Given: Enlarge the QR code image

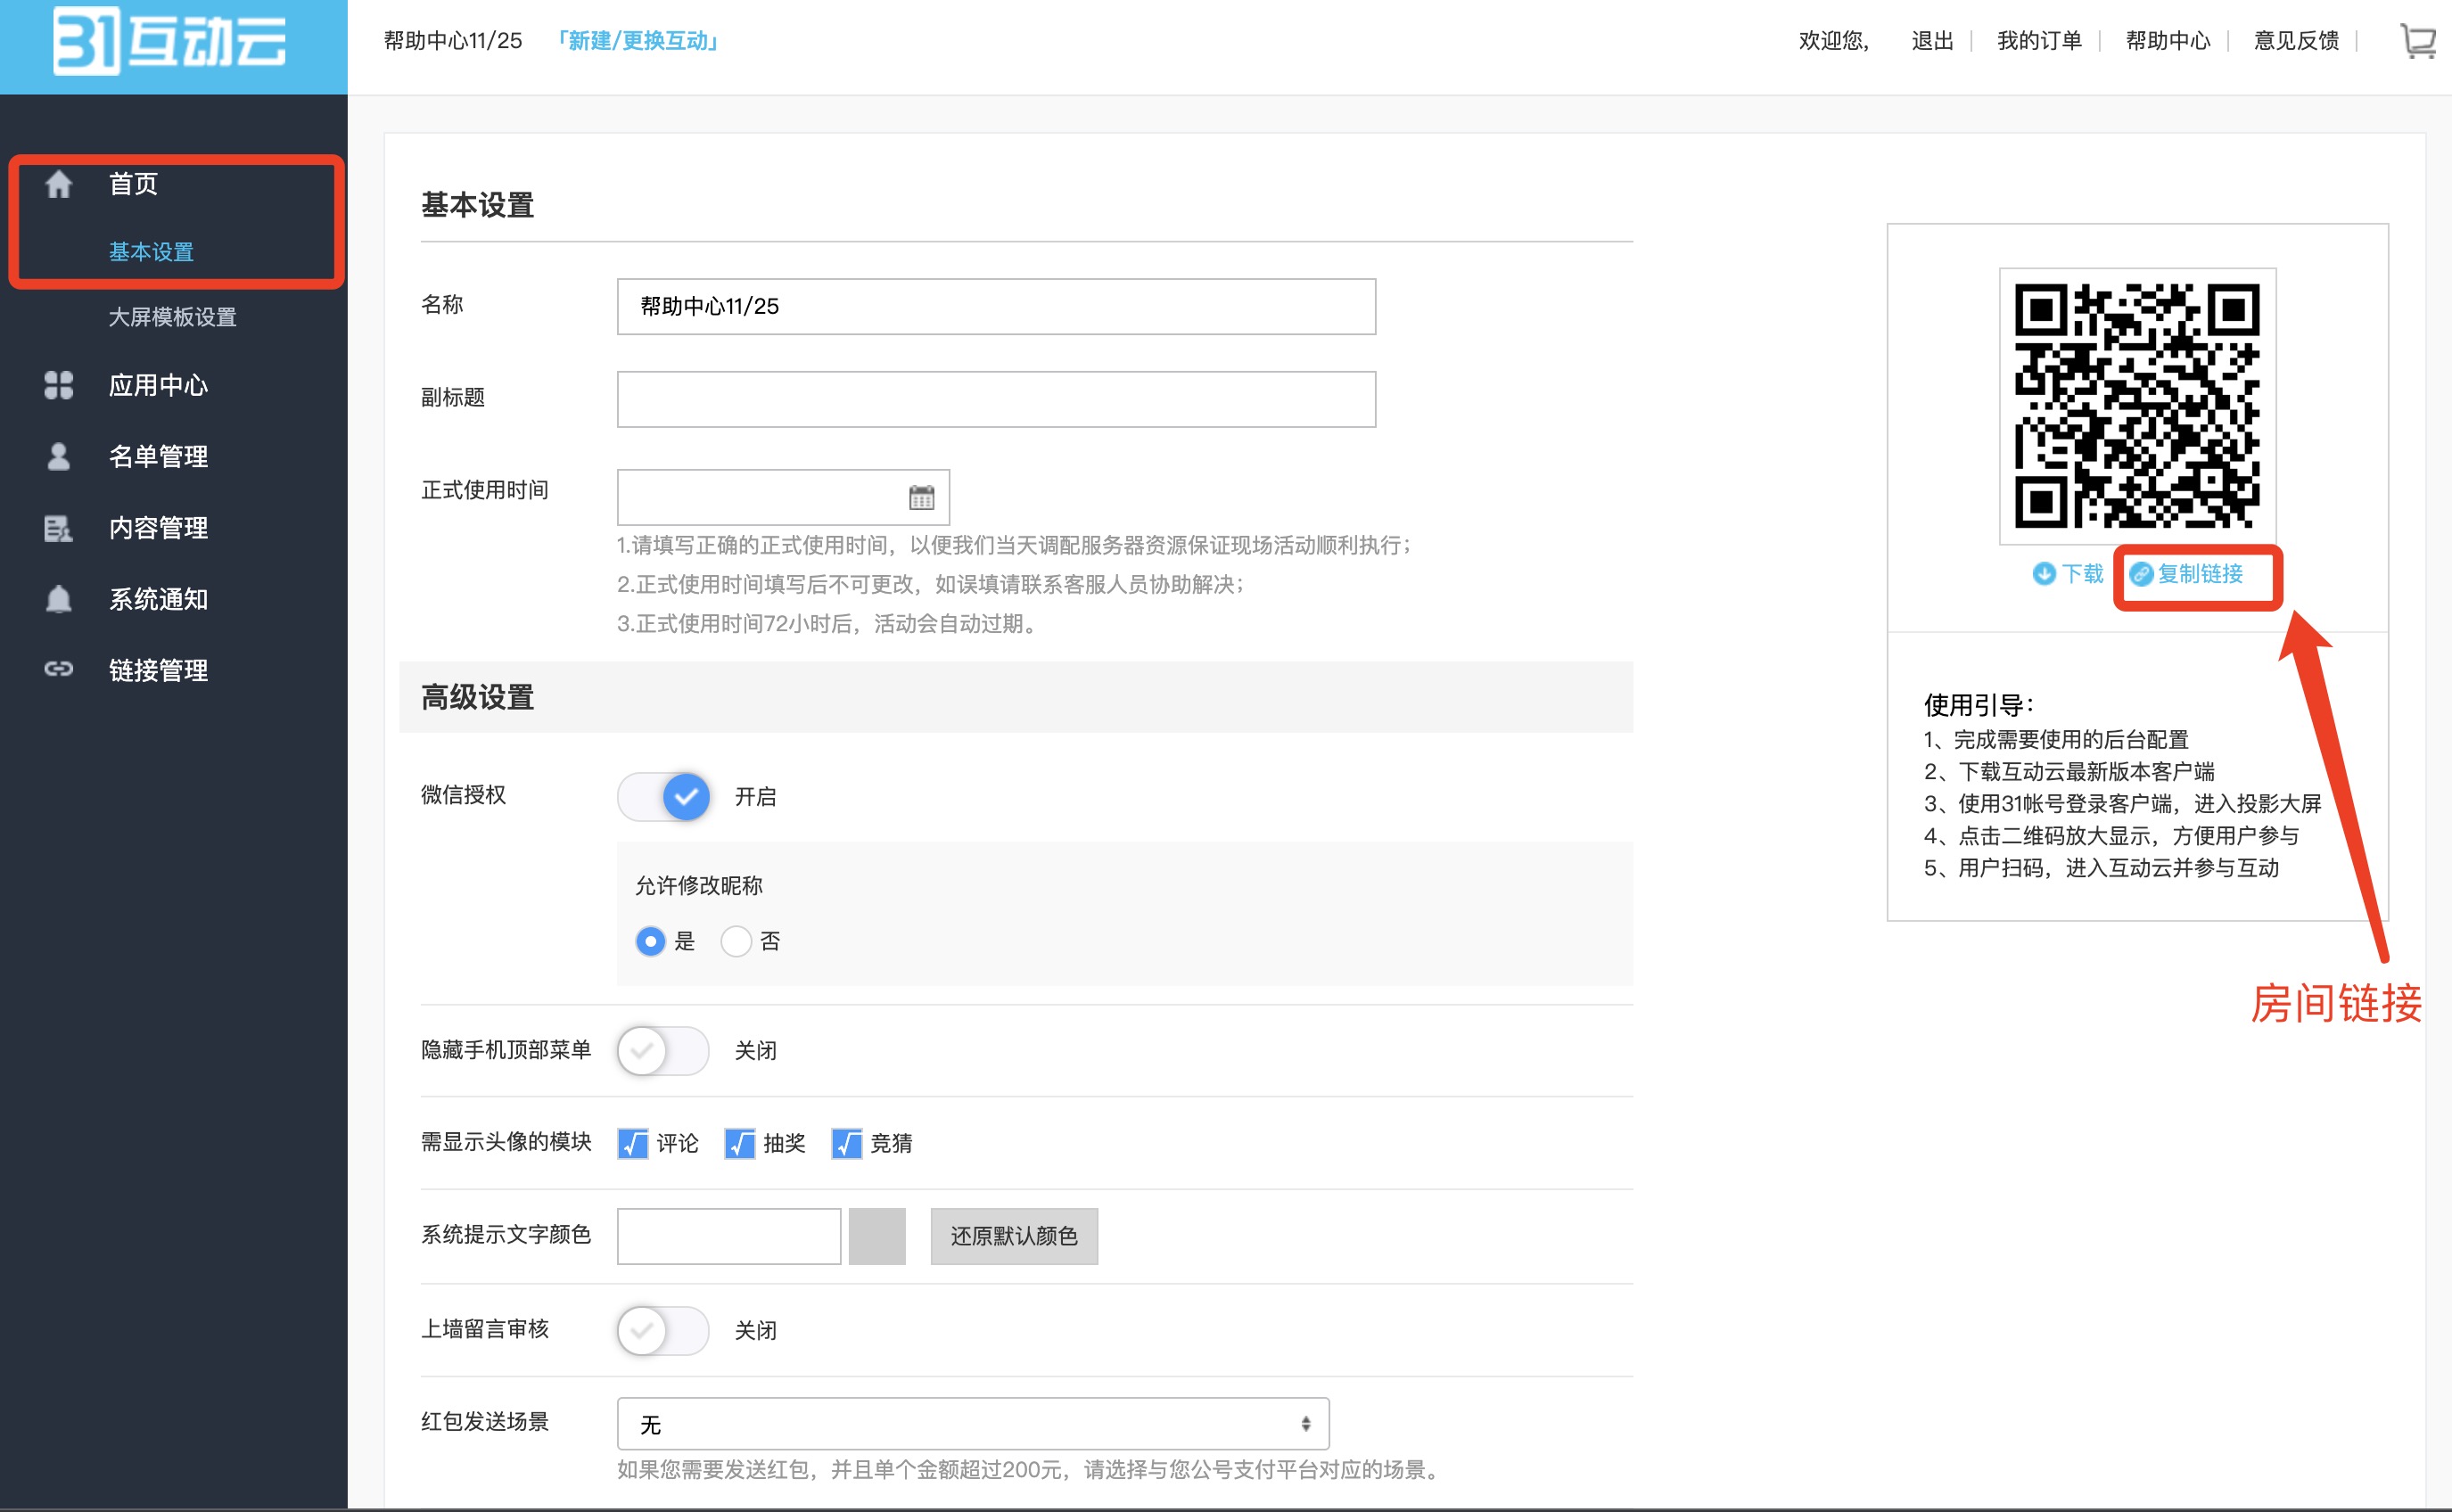Looking at the screenshot, I should tap(2137, 406).
